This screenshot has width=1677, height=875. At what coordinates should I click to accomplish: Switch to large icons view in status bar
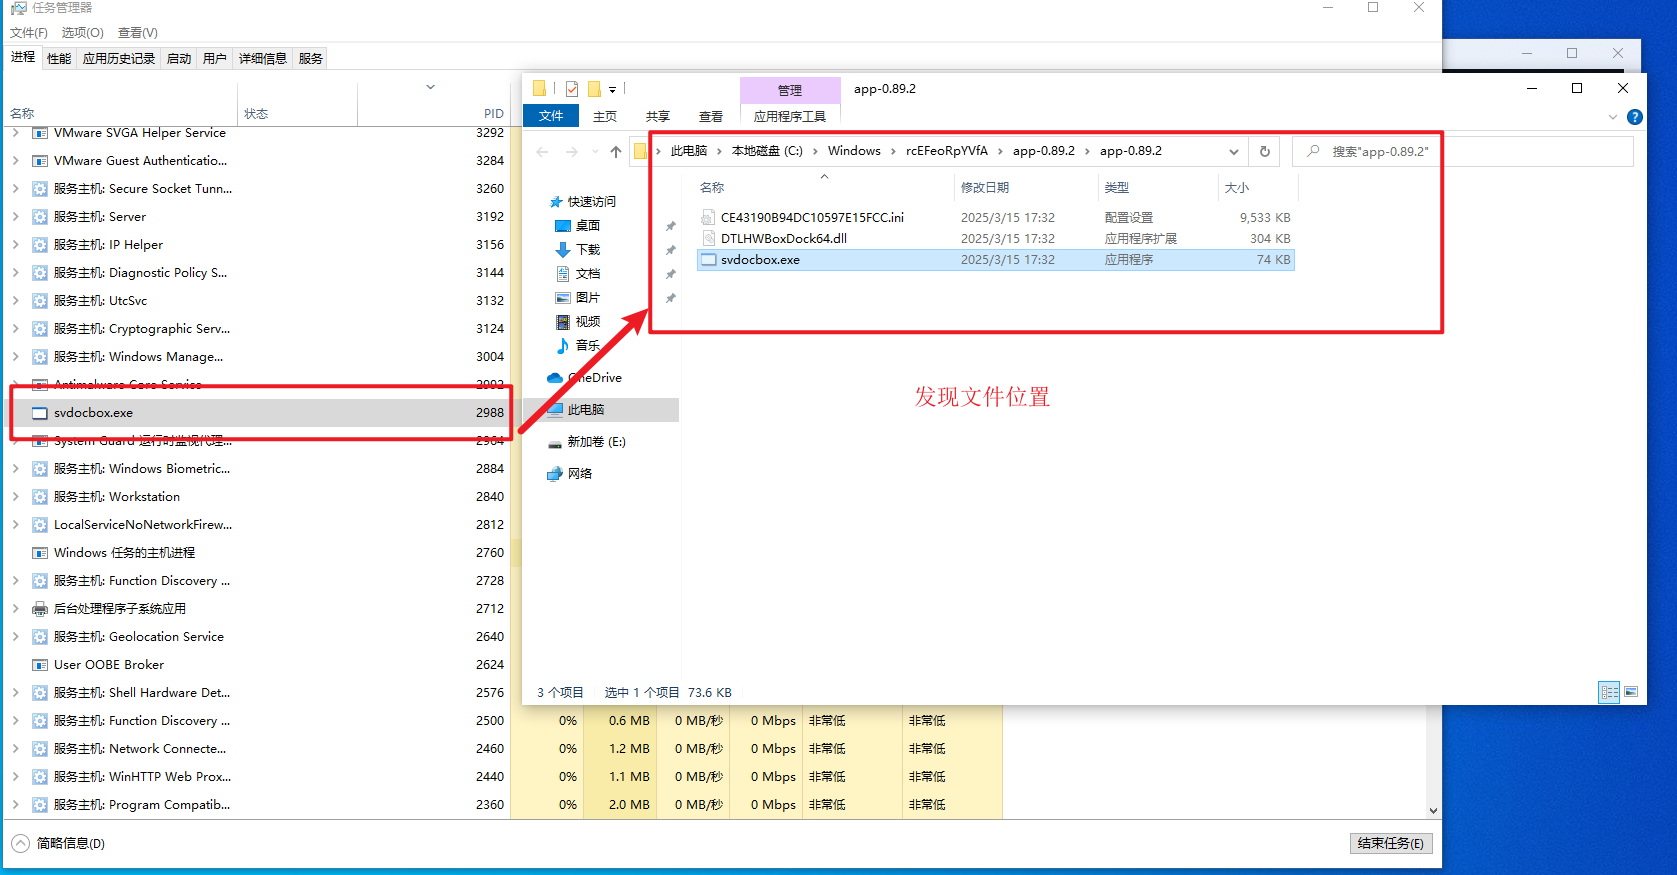tap(1631, 692)
